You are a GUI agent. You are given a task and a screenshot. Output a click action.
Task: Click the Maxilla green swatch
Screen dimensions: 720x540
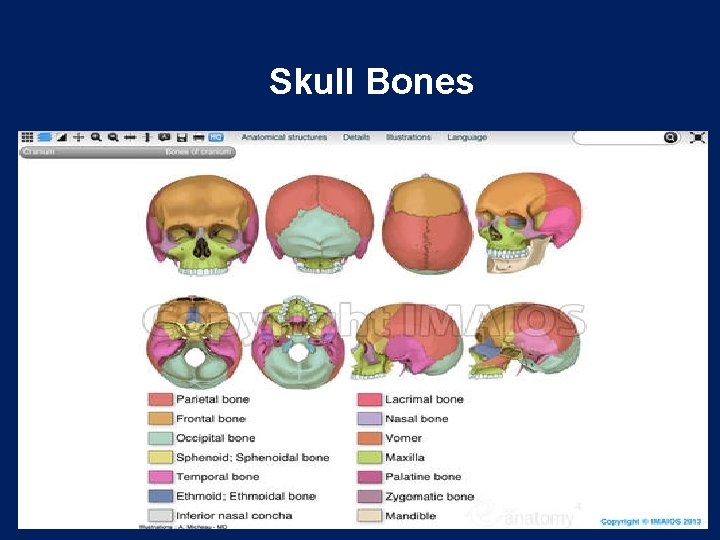coord(370,457)
